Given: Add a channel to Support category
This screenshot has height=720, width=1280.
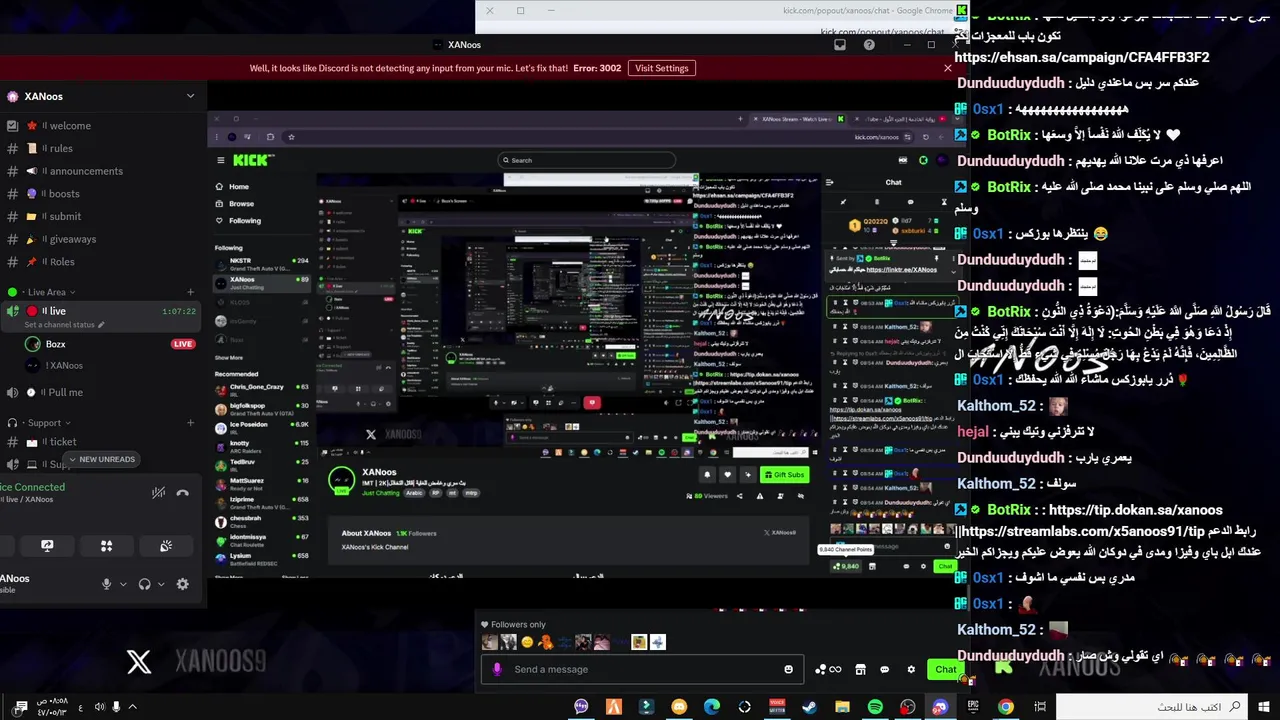Looking at the screenshot, I should tap(190, 423).
